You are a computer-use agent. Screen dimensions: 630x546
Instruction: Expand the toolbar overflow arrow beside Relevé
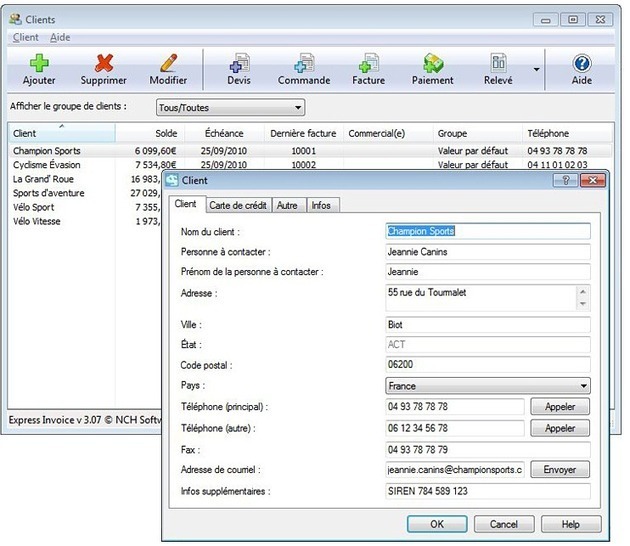point(537,70)
